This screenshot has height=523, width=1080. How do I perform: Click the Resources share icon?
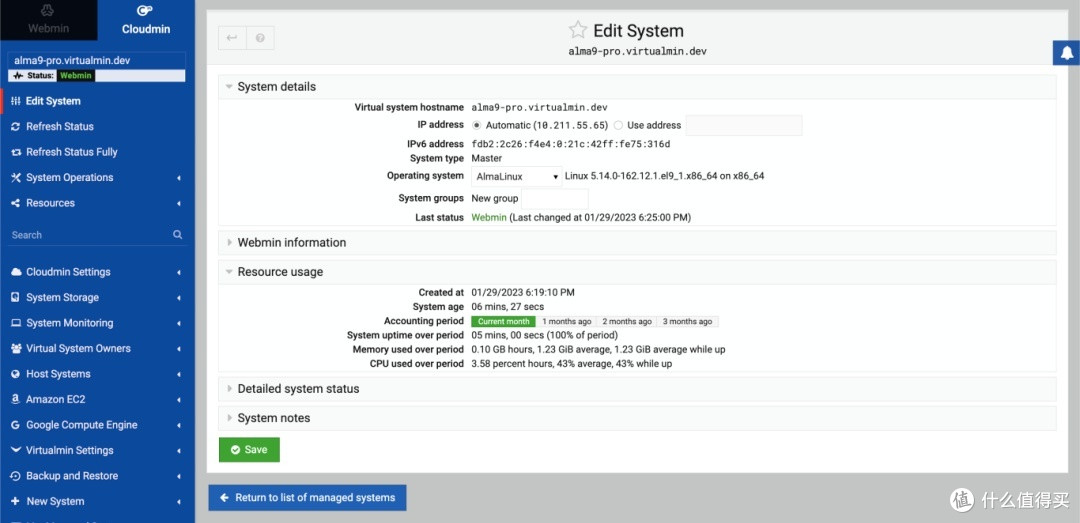point(16,203)
